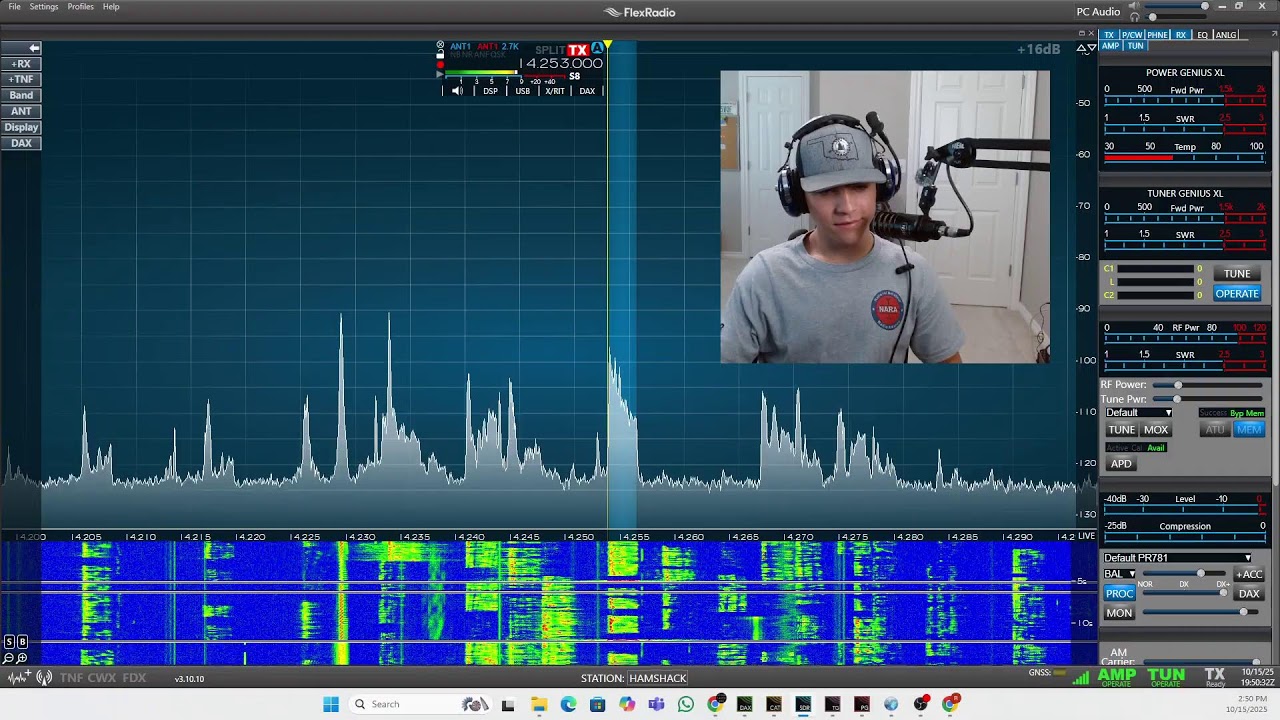Open Microsoft Teams from the taskbar
1280x720 pixels.
click(x=656, y=705)
